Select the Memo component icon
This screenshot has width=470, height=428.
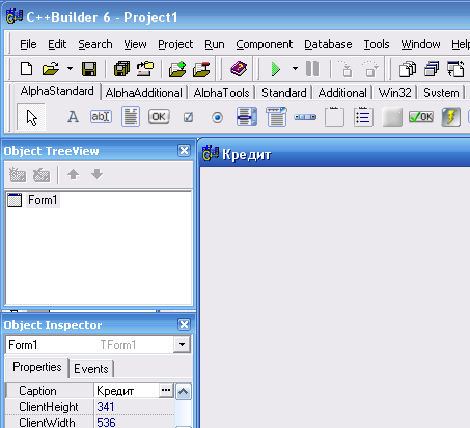pyautogui.click(x=130, y=117)
